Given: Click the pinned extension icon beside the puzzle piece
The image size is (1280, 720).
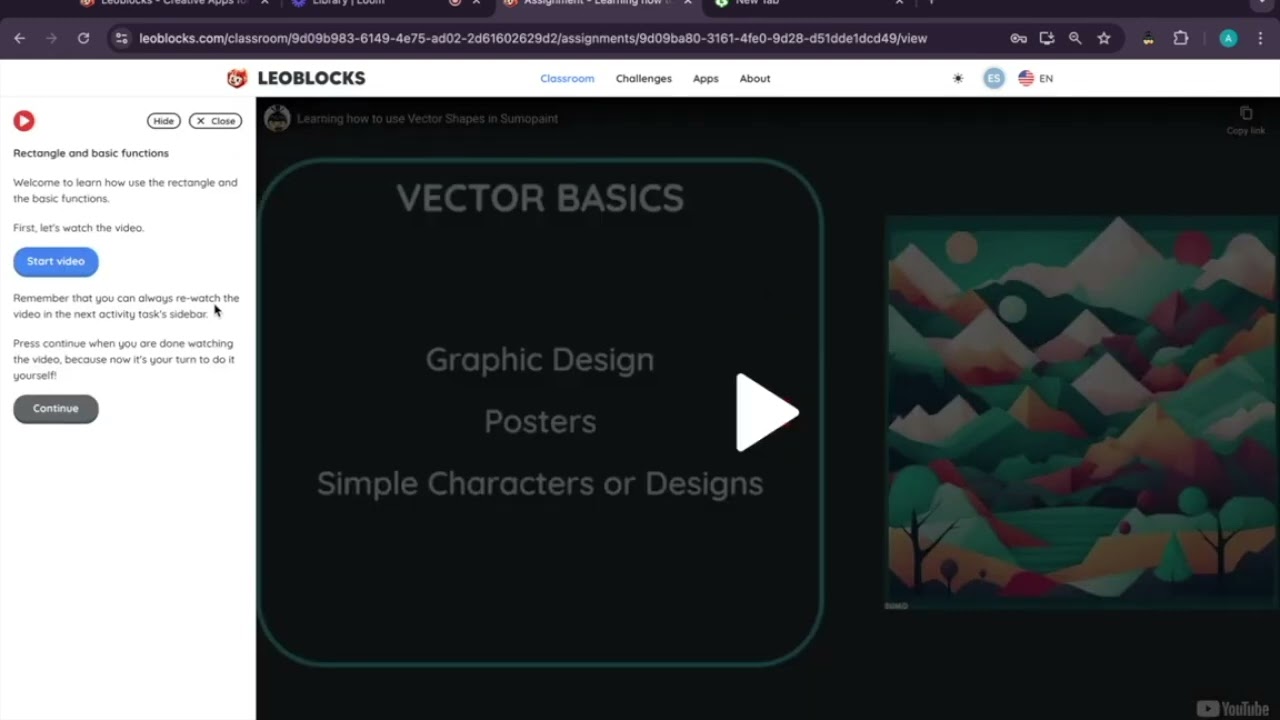Looking at the screenshot, I should 1148,38.
